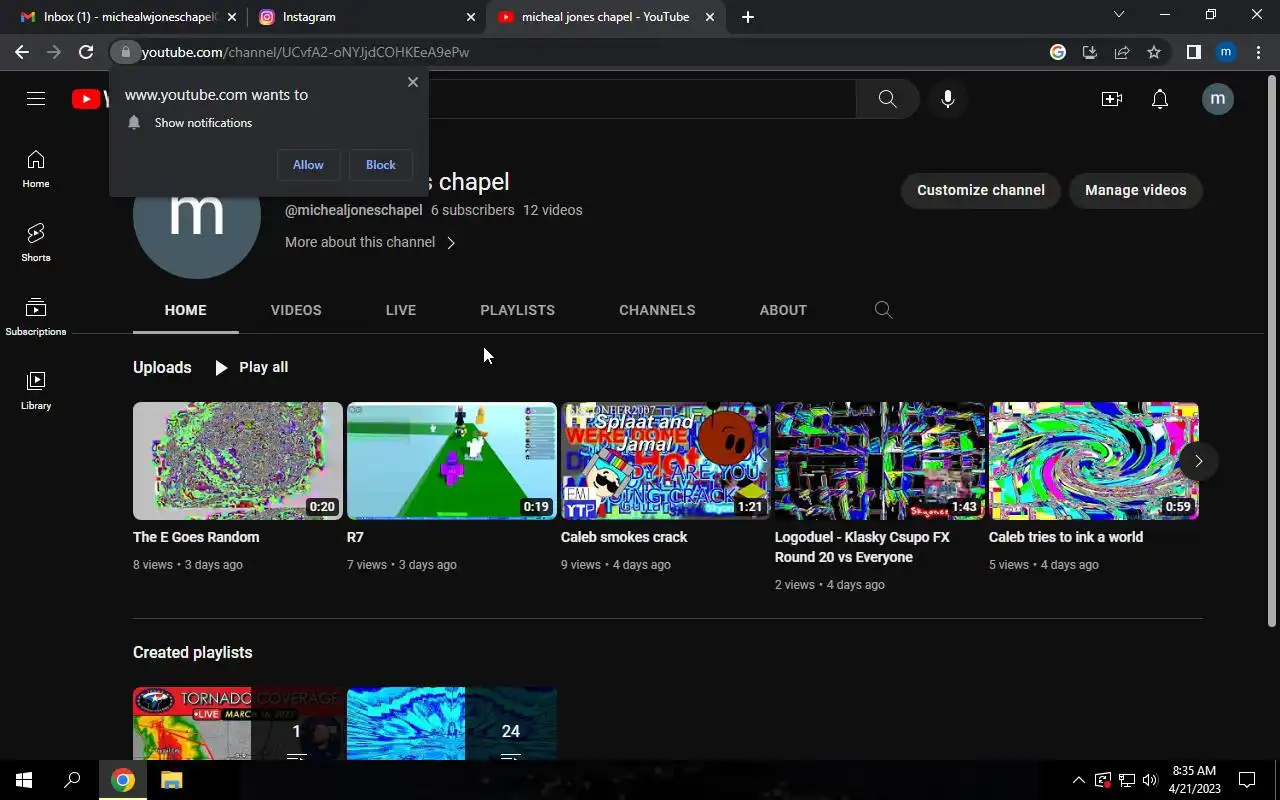Open YouTube notifications bell
Screen dimensions: 1280x800
pos(1160,99)
